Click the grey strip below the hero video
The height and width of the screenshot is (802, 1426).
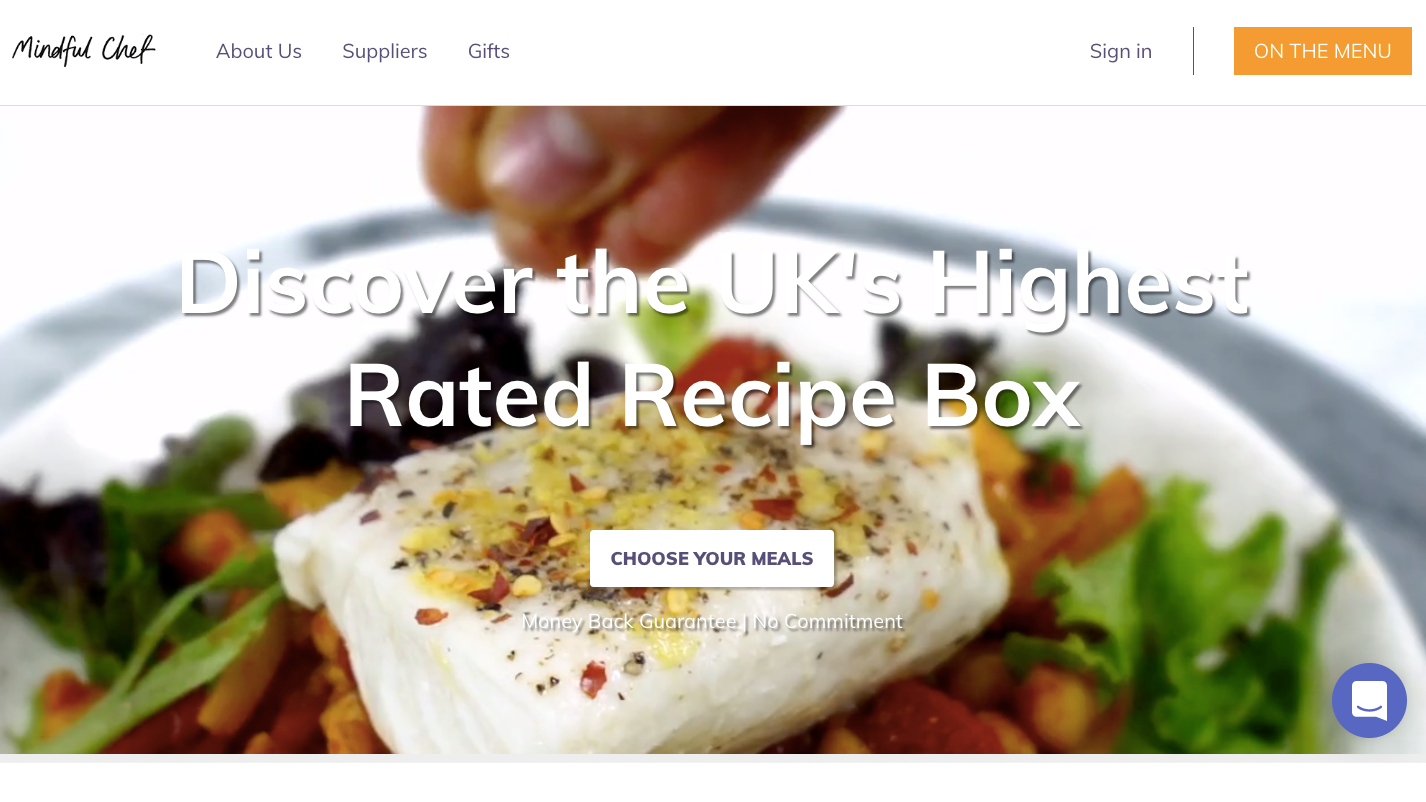point(713,758)
